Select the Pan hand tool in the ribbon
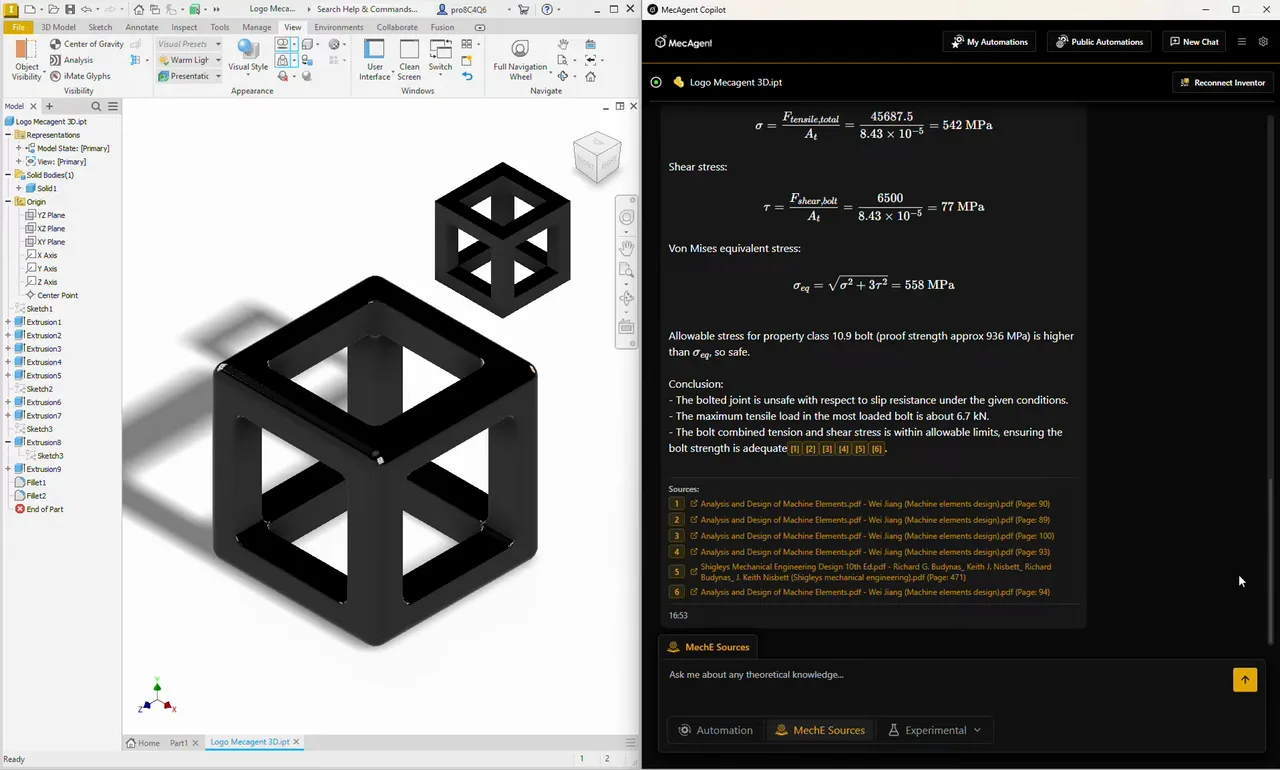Viewport: 1280px width, 770px height. [564, 44]
